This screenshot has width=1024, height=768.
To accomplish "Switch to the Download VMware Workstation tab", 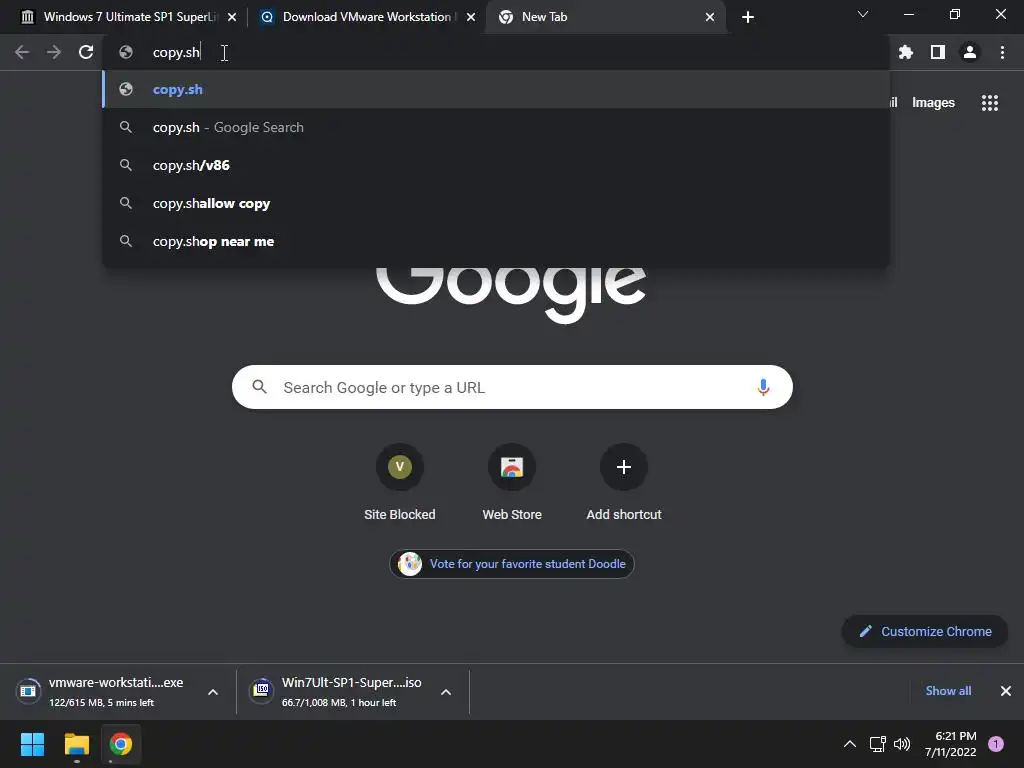I will pyautogui.click(x=366, y=17).
